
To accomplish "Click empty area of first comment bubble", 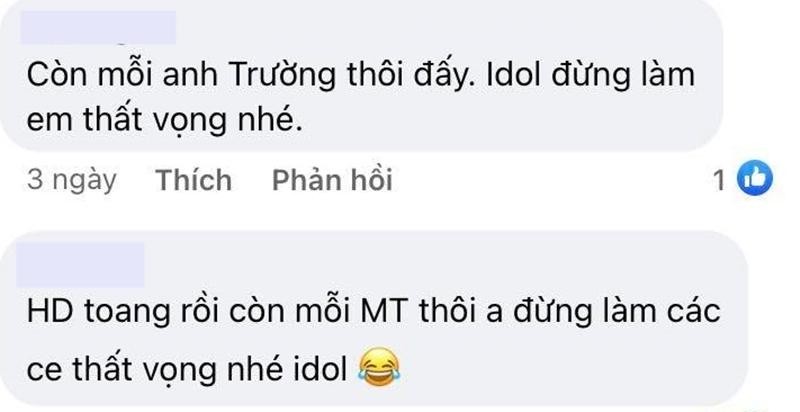I will [x=500, y=125].
